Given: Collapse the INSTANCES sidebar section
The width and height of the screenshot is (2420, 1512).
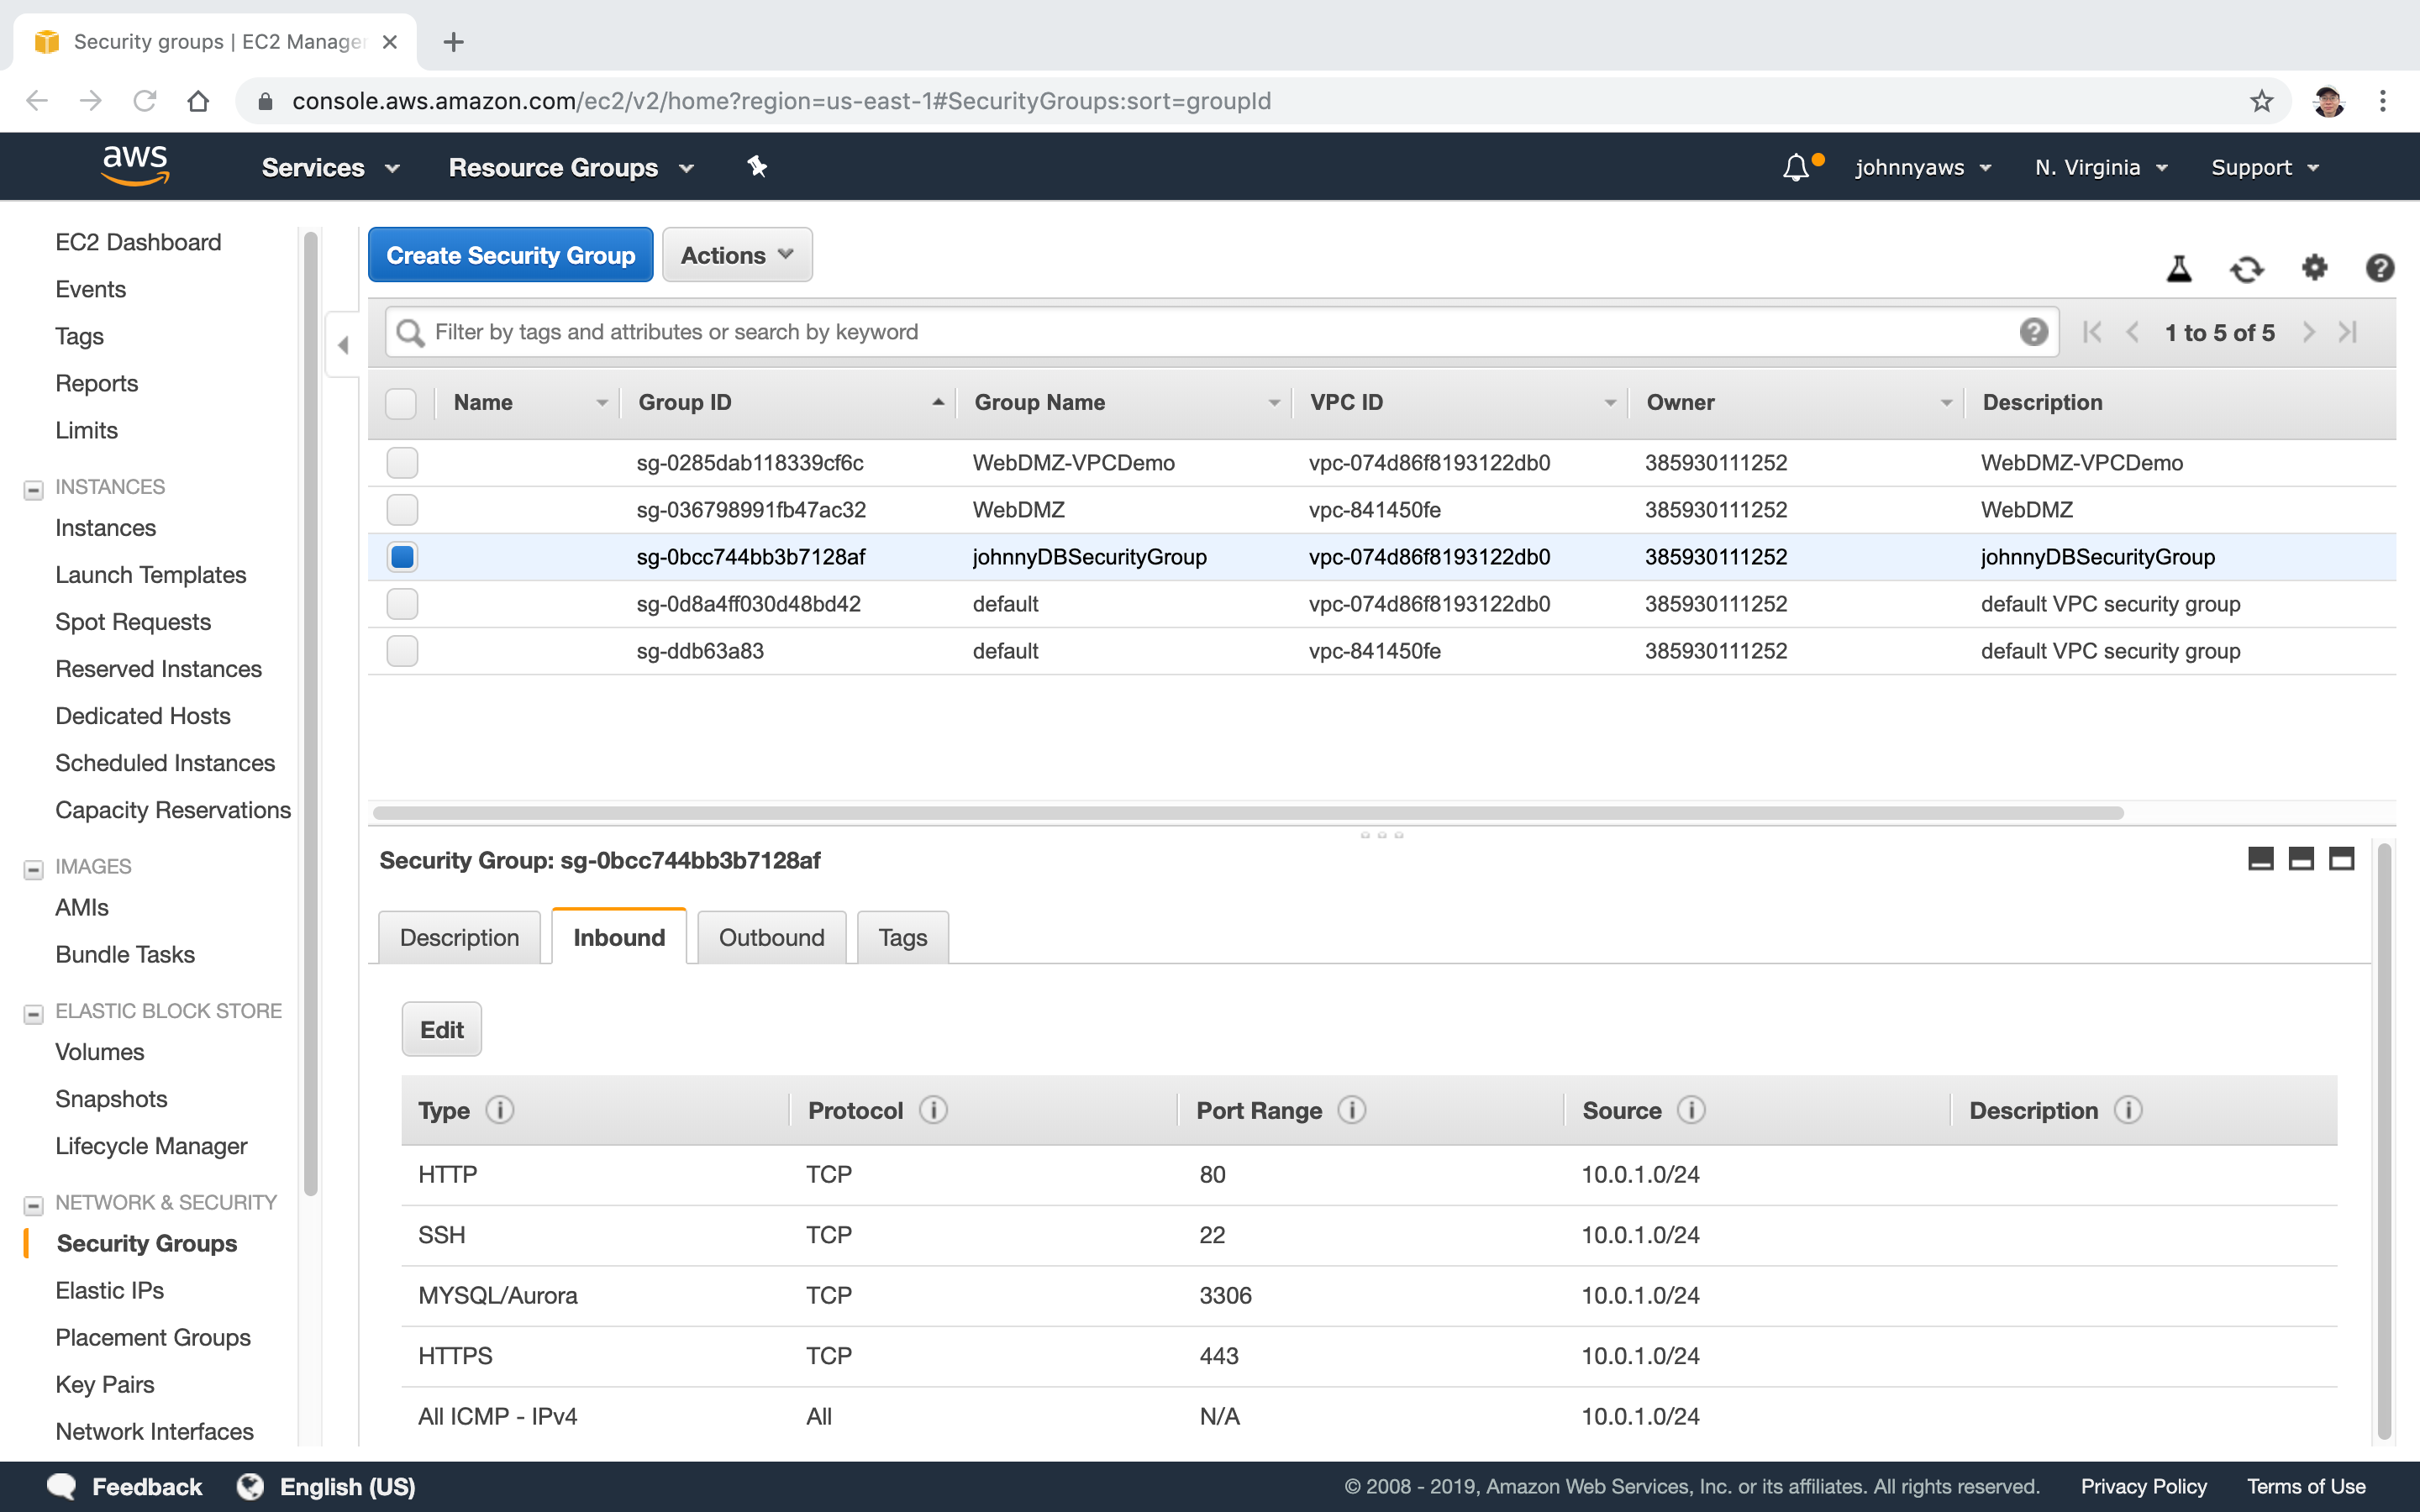Looking at the screenshot, I should pos(33,490).
